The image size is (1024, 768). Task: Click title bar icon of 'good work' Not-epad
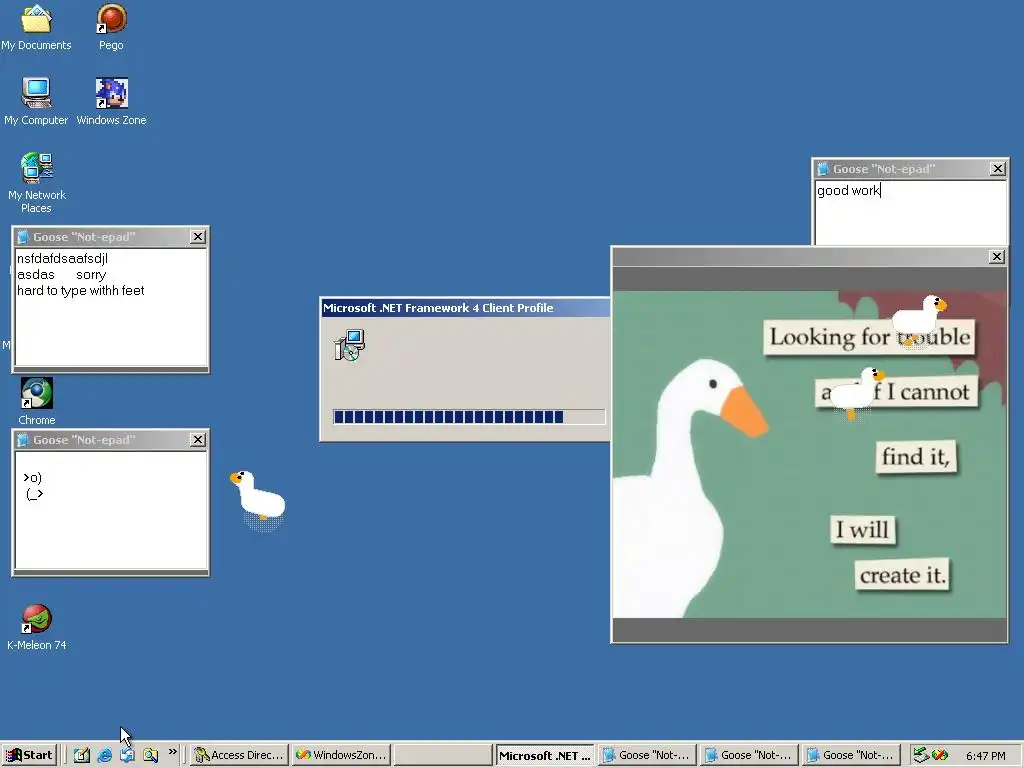tap(823, 168)
